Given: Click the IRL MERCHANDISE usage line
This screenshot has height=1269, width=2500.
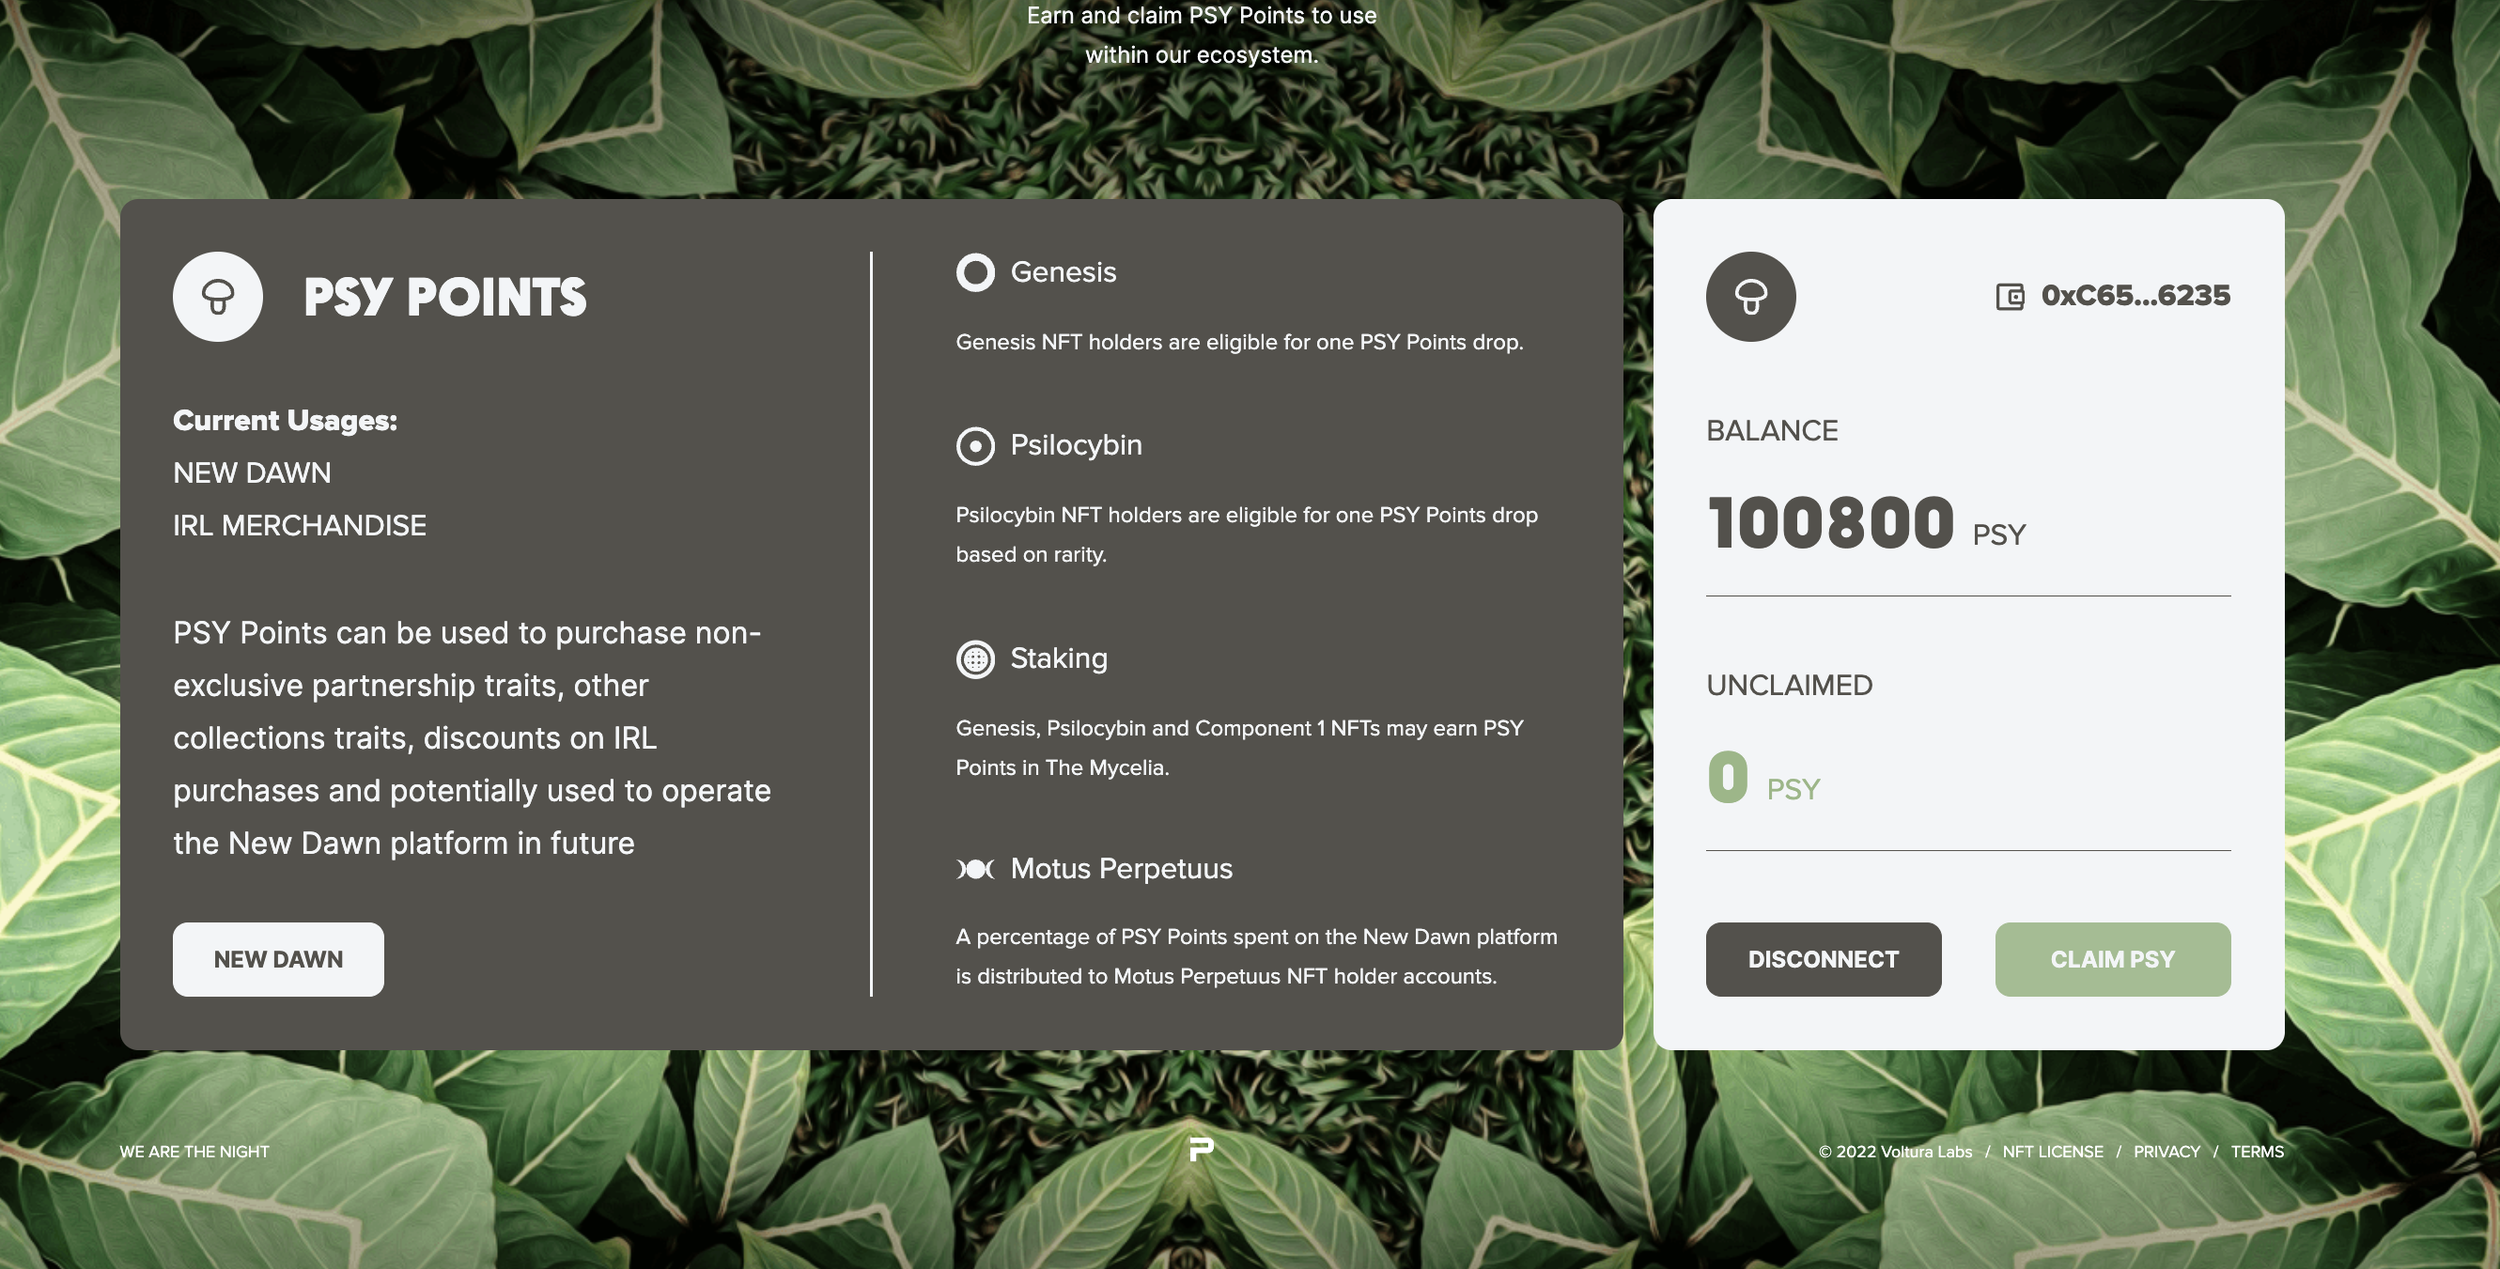Looking at the screenshot, I should tap(300, 525).
